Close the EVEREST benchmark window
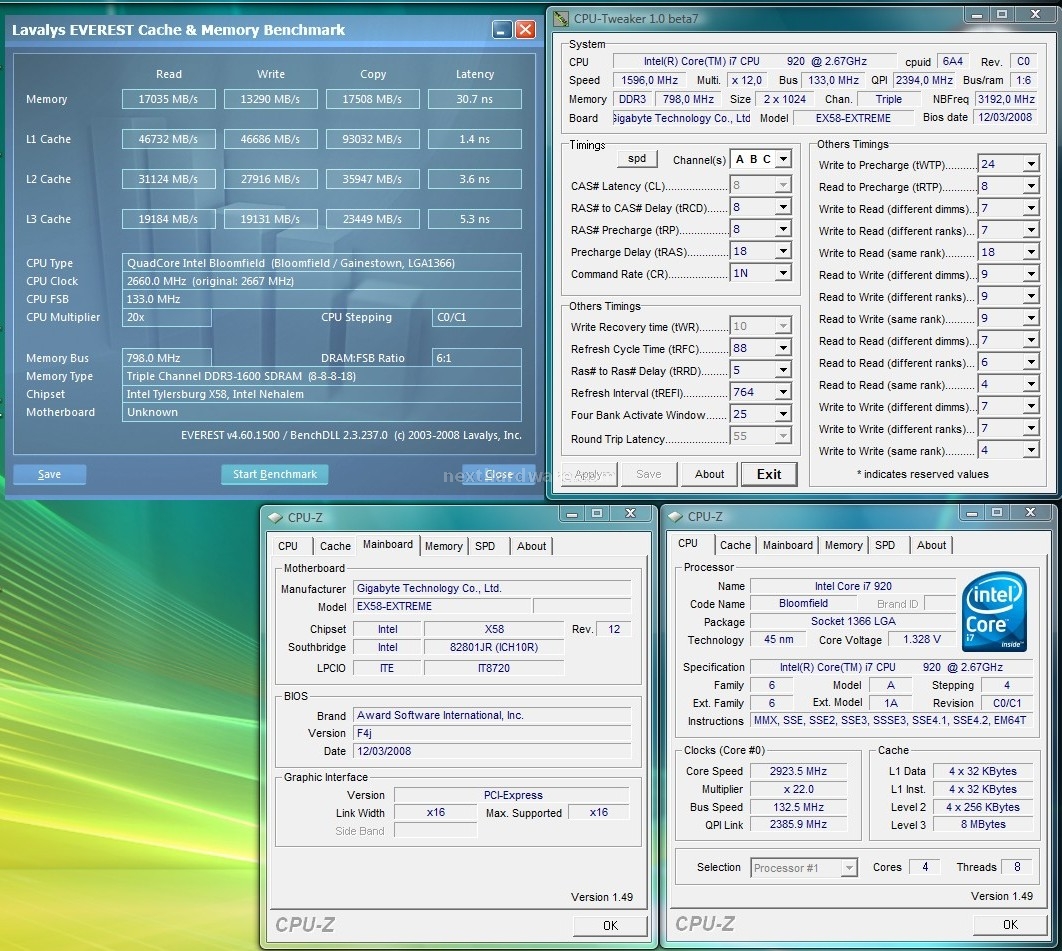This screenshot has height=951, width=1062. pos(526,30)
